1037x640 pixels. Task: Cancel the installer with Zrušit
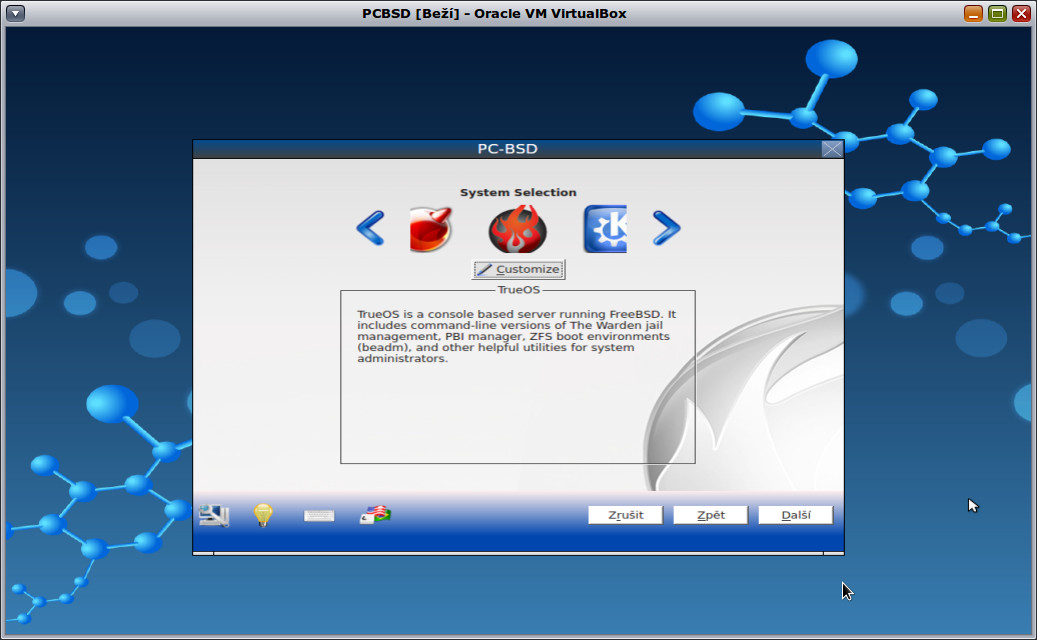click(x=624, y=514)
